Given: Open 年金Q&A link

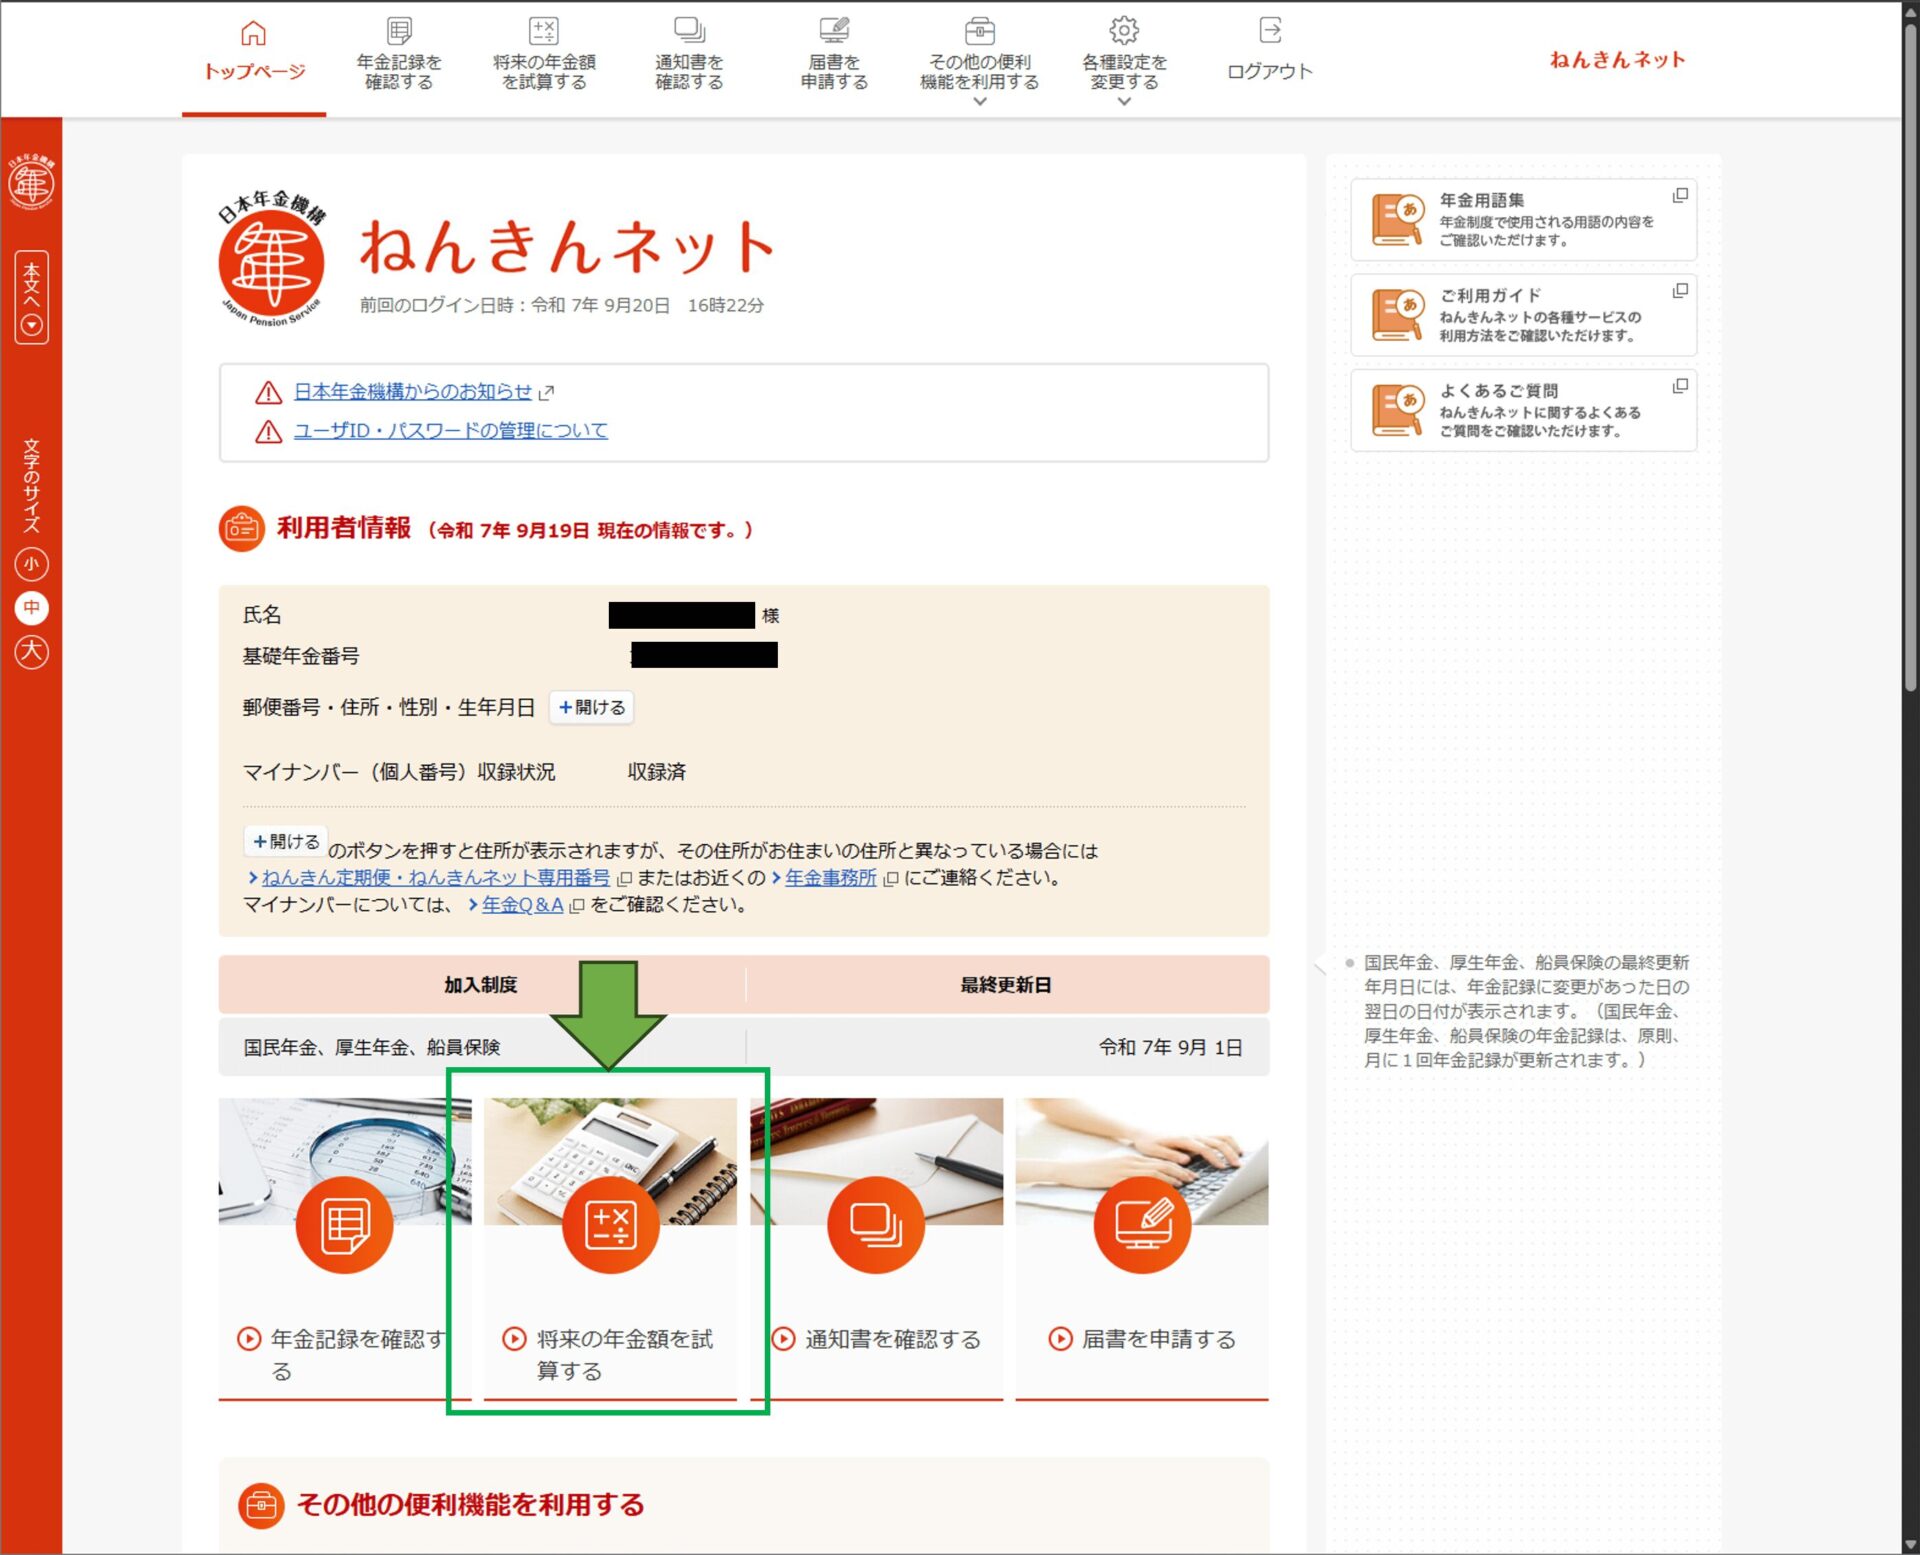Looking at the screenshot, I should click(x=522, y=905).
